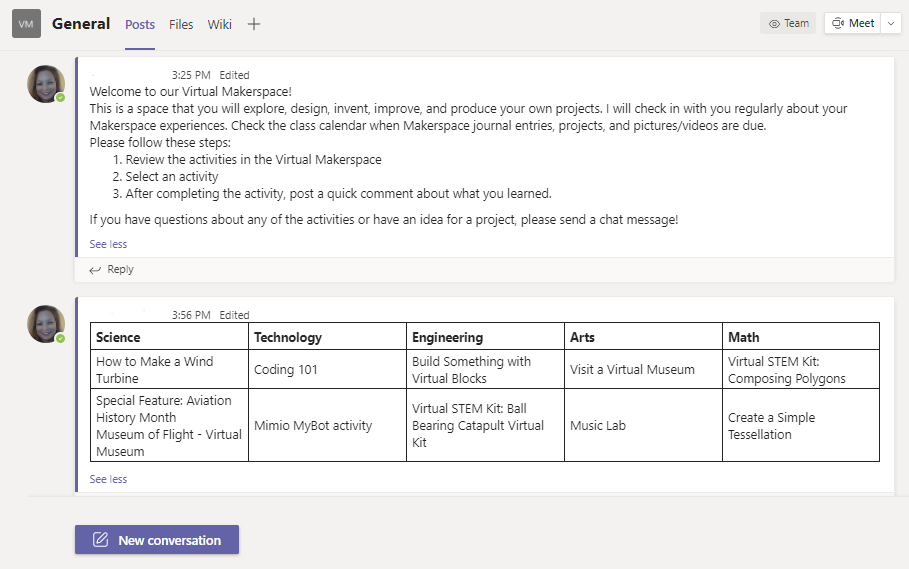Click the Team visibility button
This screenshot has width=909, height=569.
(788, 23)
